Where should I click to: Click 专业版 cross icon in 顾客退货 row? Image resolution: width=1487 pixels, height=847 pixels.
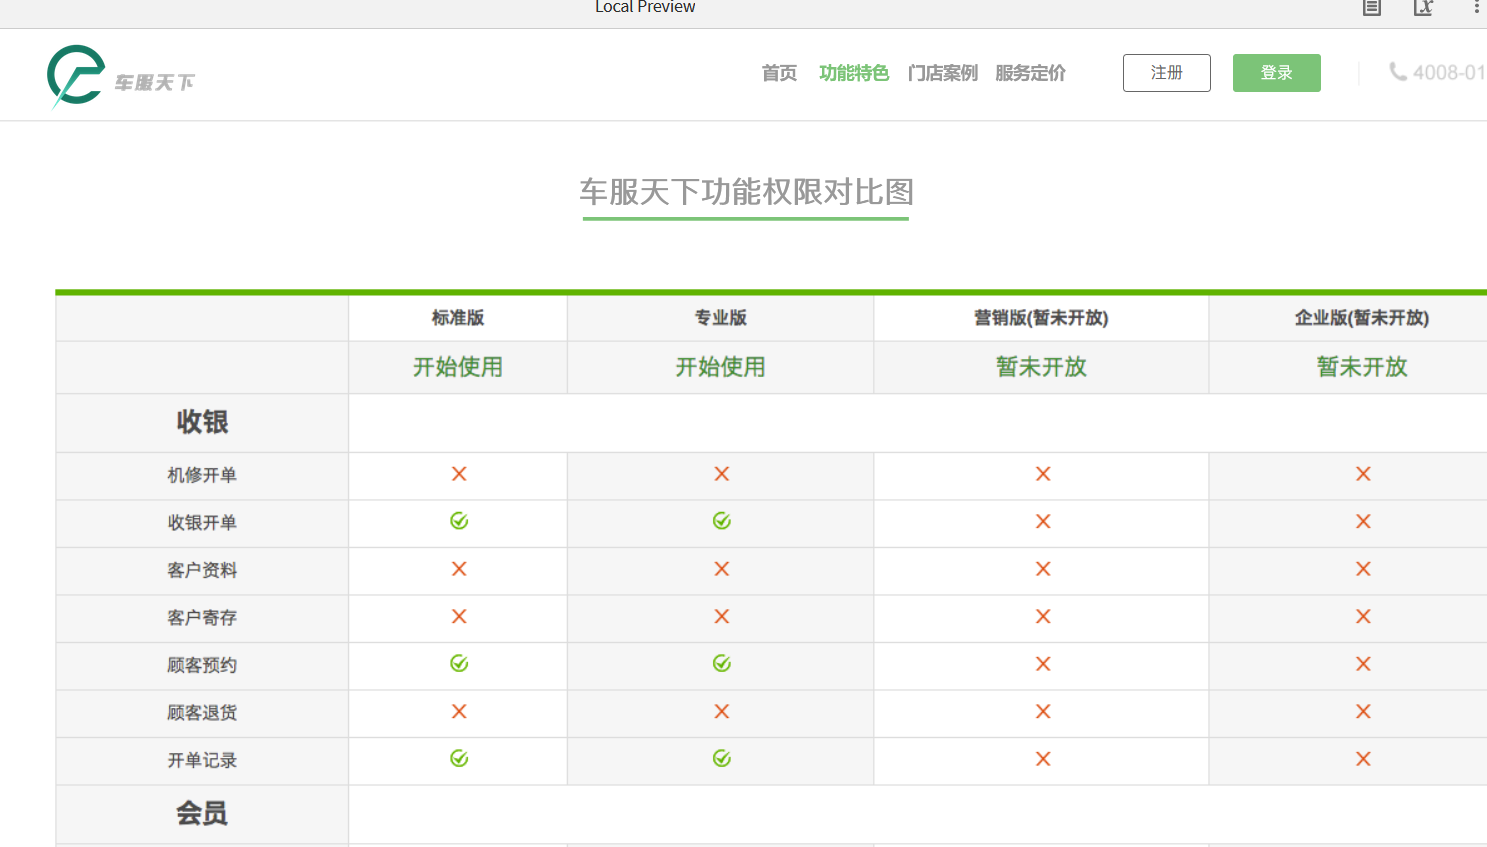coord(722,712)
